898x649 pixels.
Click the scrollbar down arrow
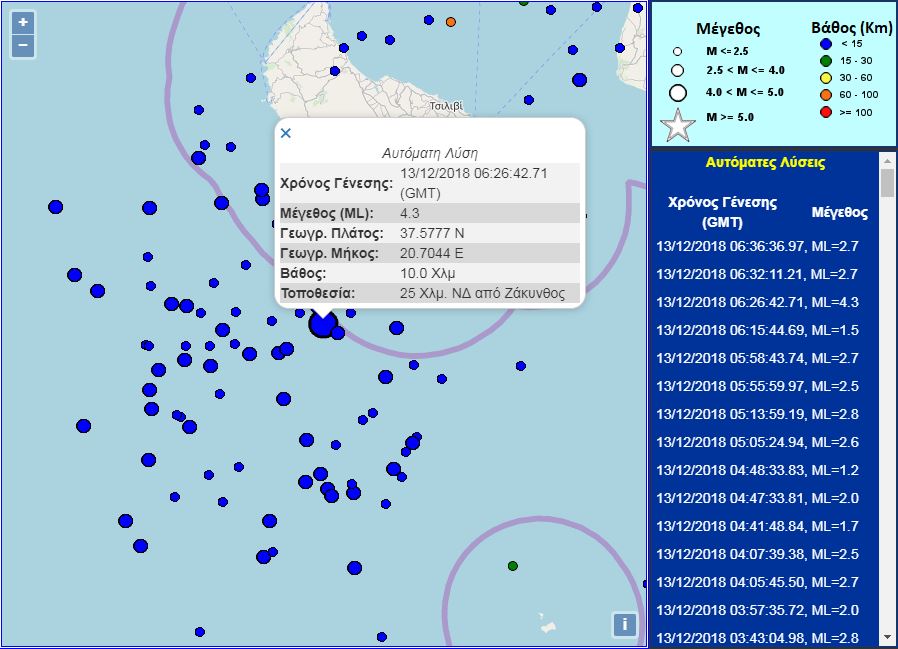887,636
